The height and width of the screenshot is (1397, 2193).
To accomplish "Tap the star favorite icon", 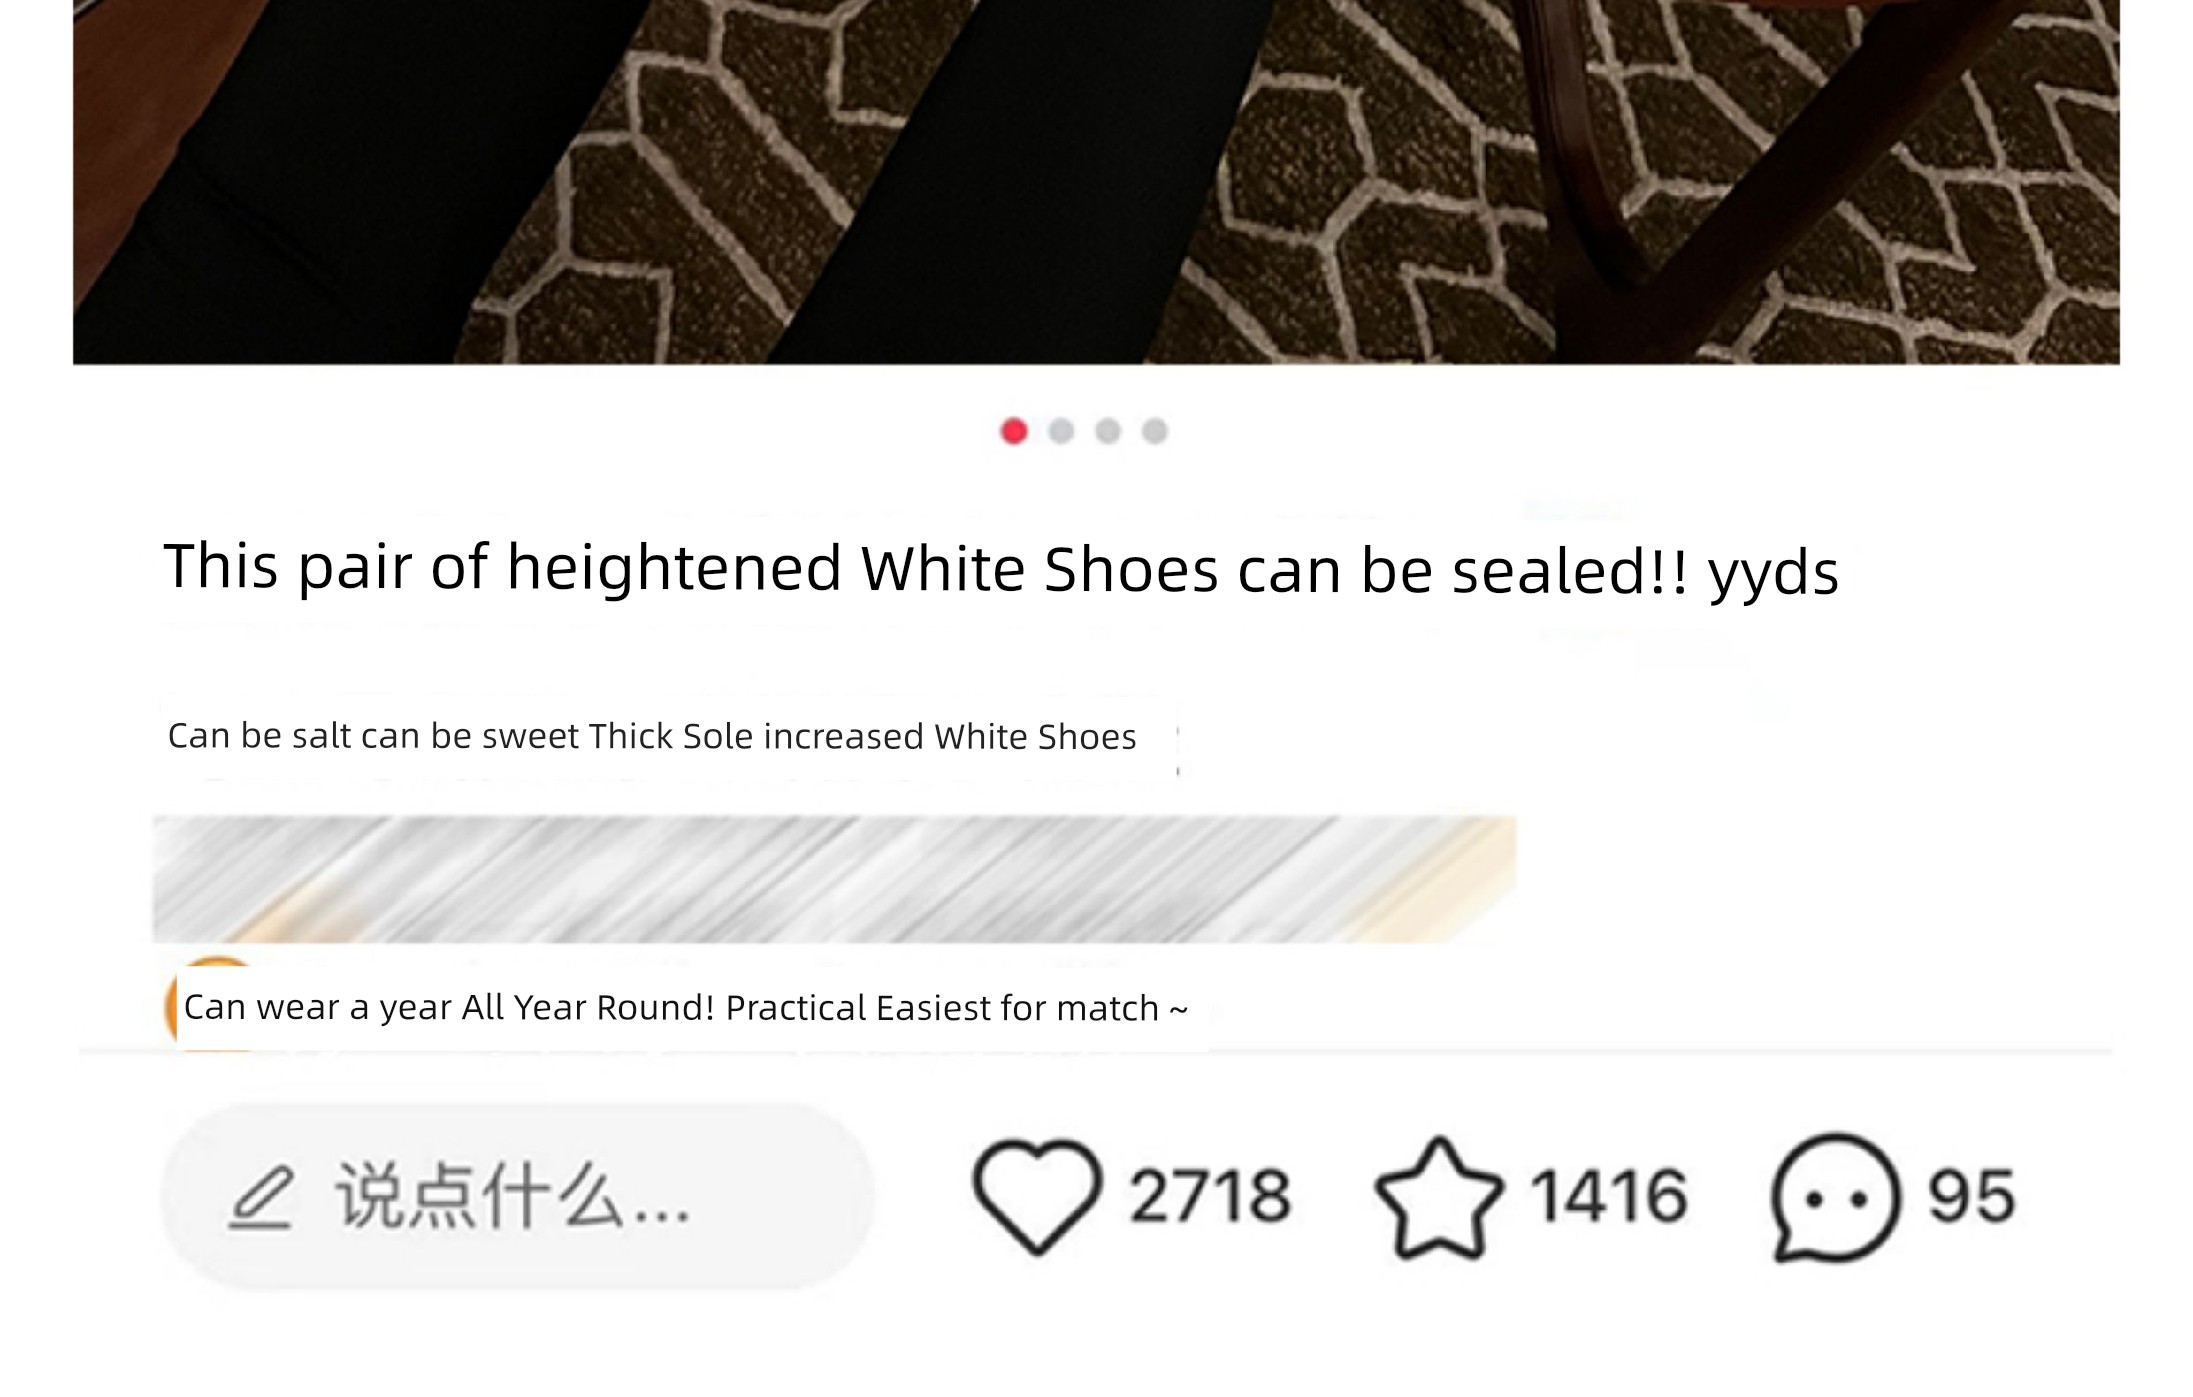I will [1439, 1198].
